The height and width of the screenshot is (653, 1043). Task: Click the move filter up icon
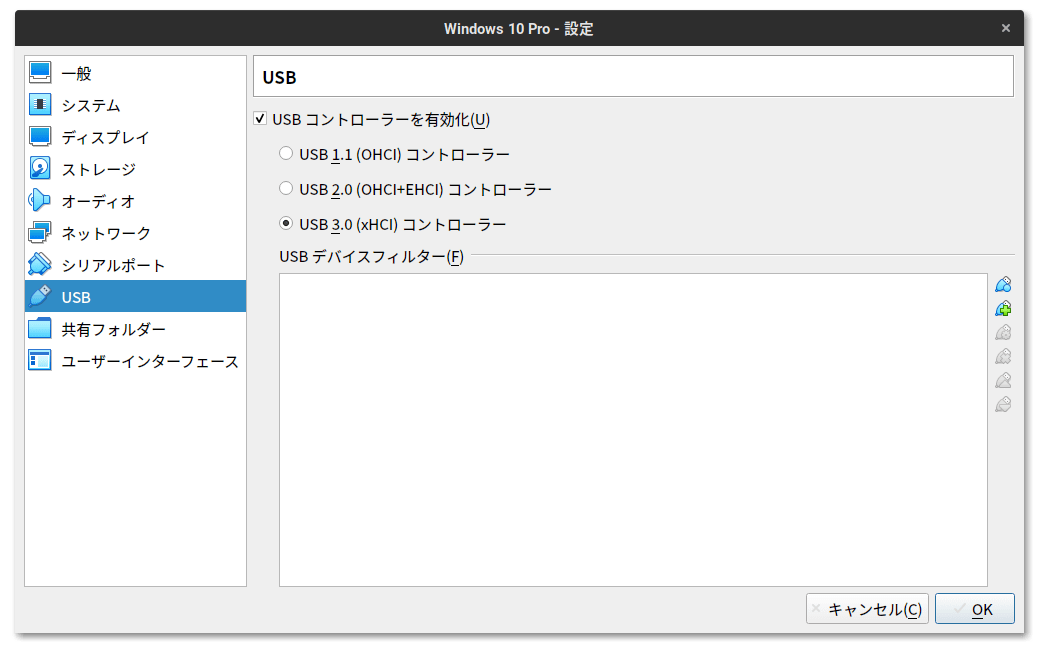(1003, 380)
